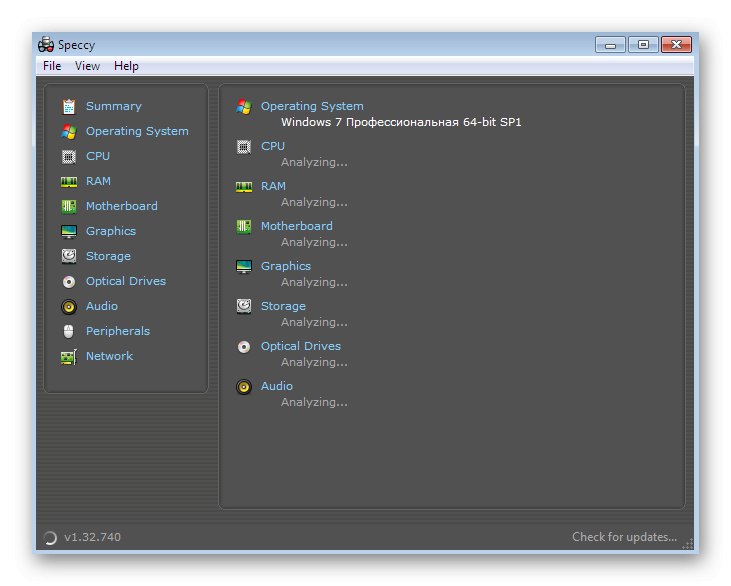
Task: Show the RAM section from sidebar label
Action: (98, 181)
